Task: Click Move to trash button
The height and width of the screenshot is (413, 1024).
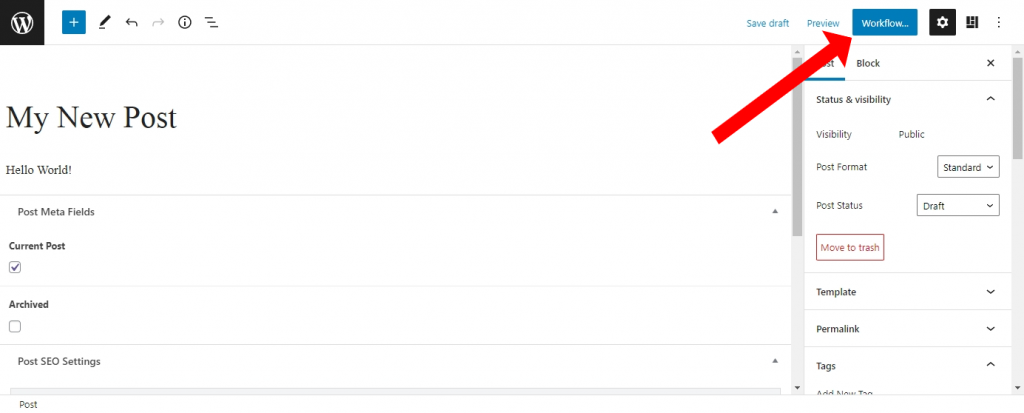Action: 849,247
